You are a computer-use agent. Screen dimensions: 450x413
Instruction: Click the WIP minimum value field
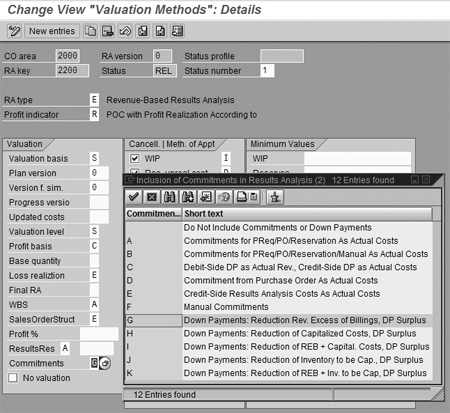click(x=357, y=158)
